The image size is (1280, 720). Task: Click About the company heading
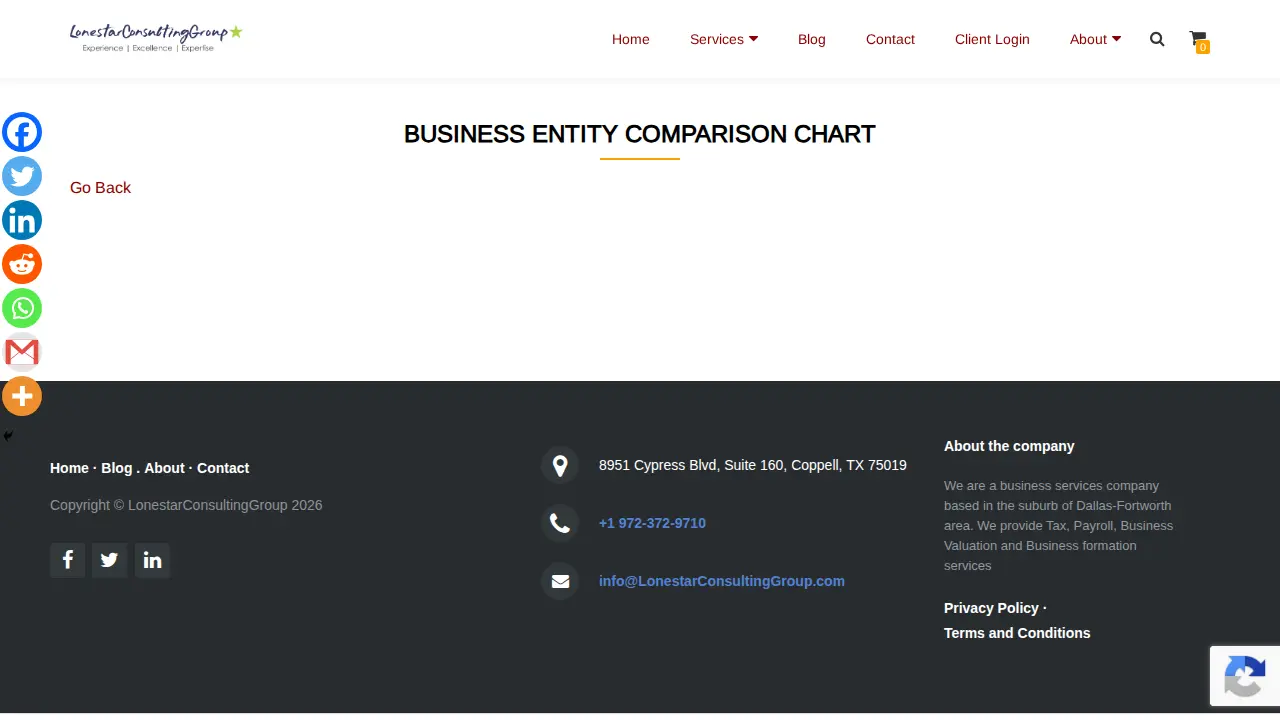click(1009, 446)
